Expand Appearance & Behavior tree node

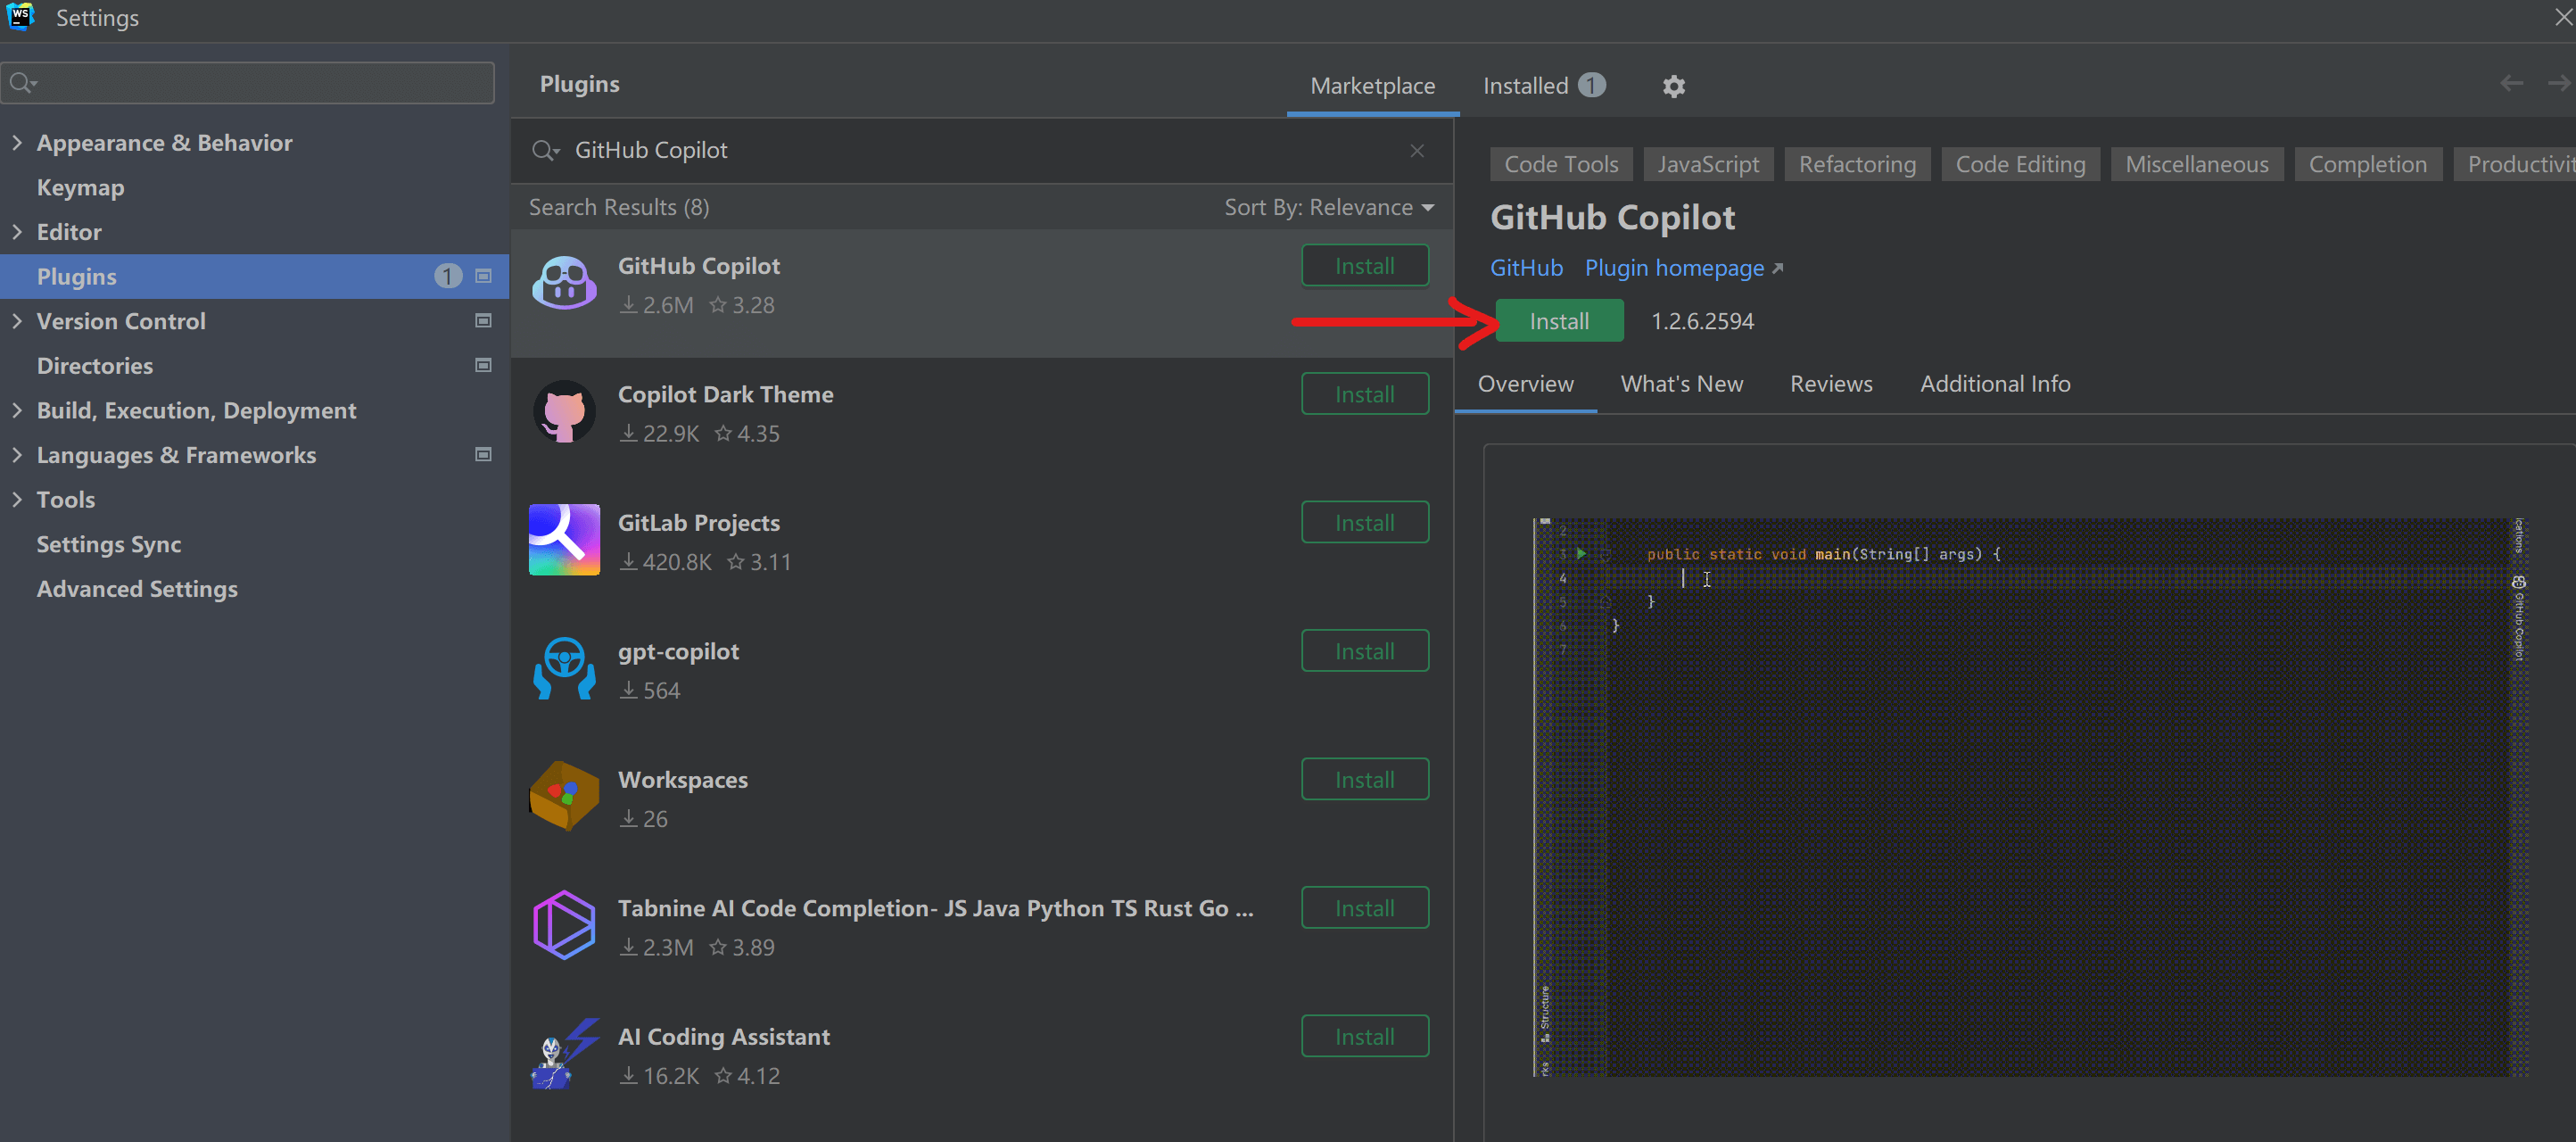pyautogui.click(x=17, y=143)
